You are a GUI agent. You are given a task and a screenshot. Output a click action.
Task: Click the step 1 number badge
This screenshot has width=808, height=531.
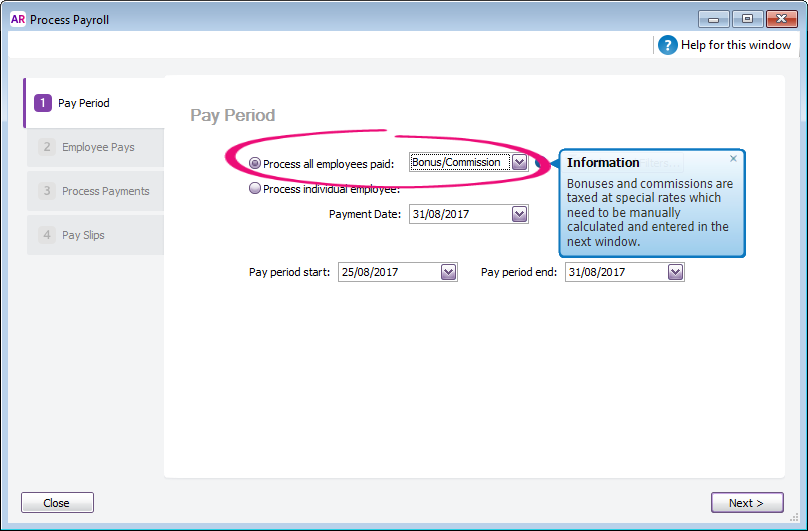(x=42, y=103)
